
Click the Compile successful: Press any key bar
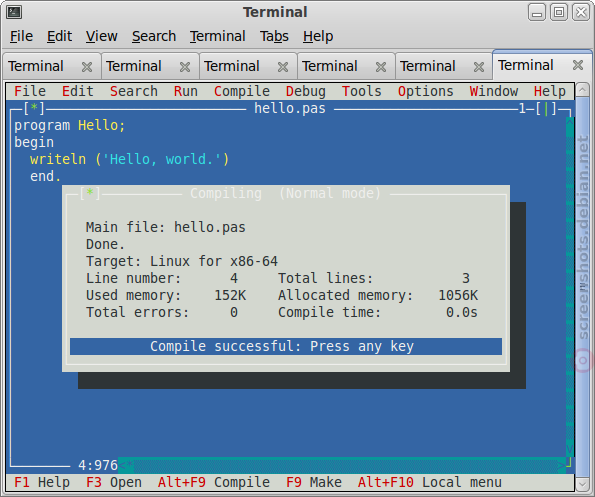point(286,346)
